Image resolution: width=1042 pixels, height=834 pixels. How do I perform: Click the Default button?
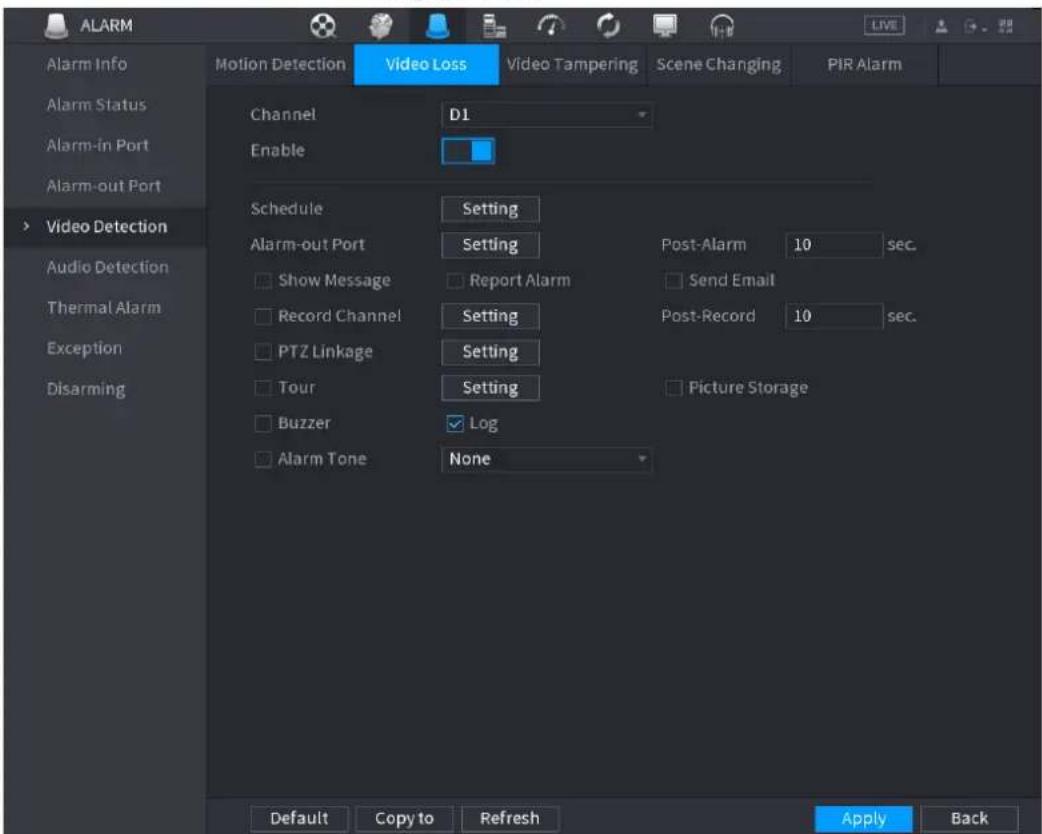pos(299,819)
